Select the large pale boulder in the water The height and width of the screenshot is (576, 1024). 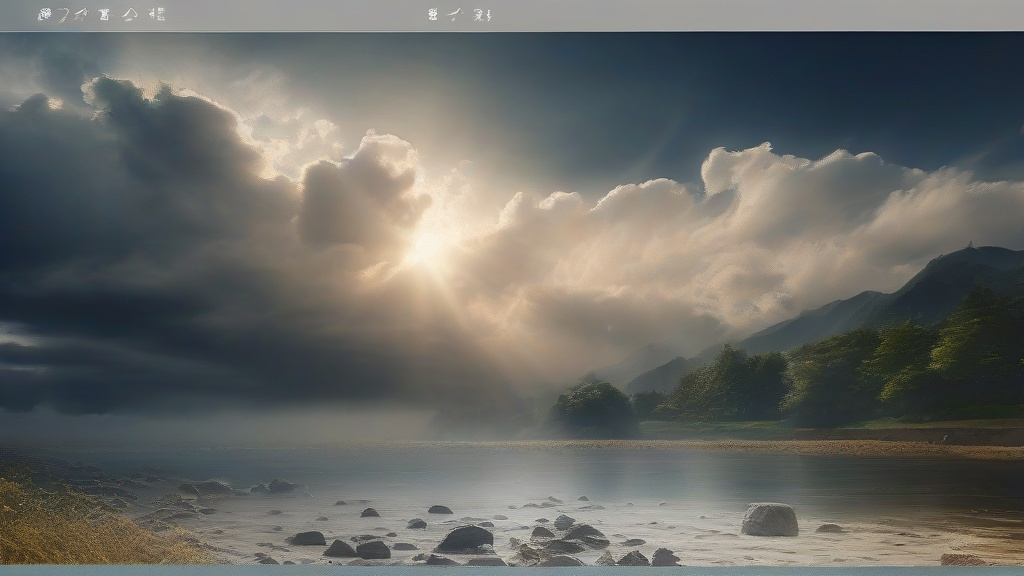pos(769,520)
